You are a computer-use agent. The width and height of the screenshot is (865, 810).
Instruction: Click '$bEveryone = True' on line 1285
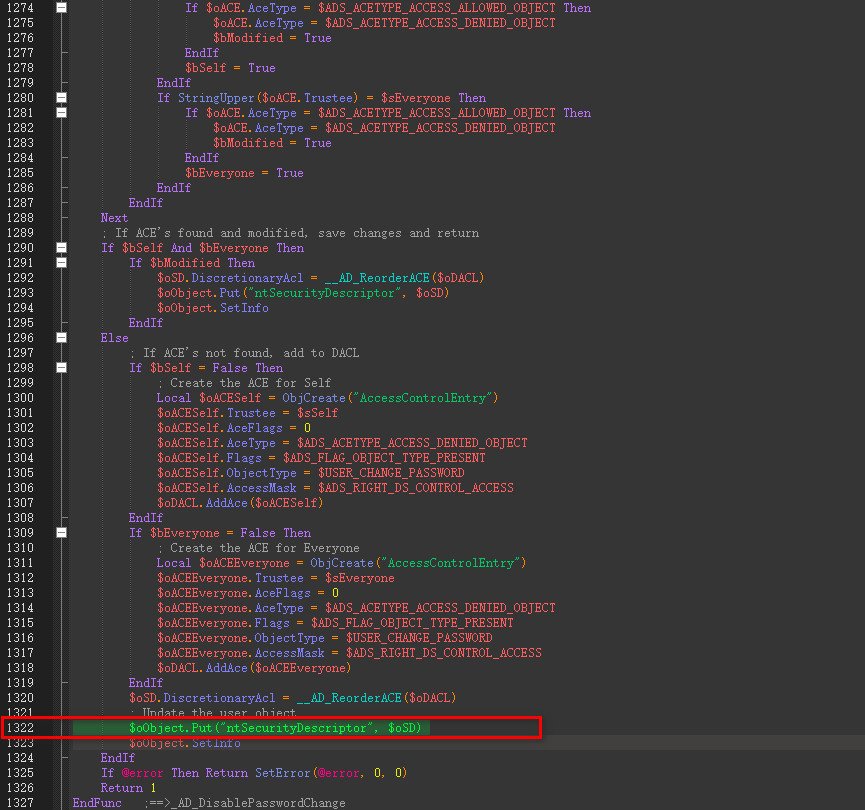[244, 173]
